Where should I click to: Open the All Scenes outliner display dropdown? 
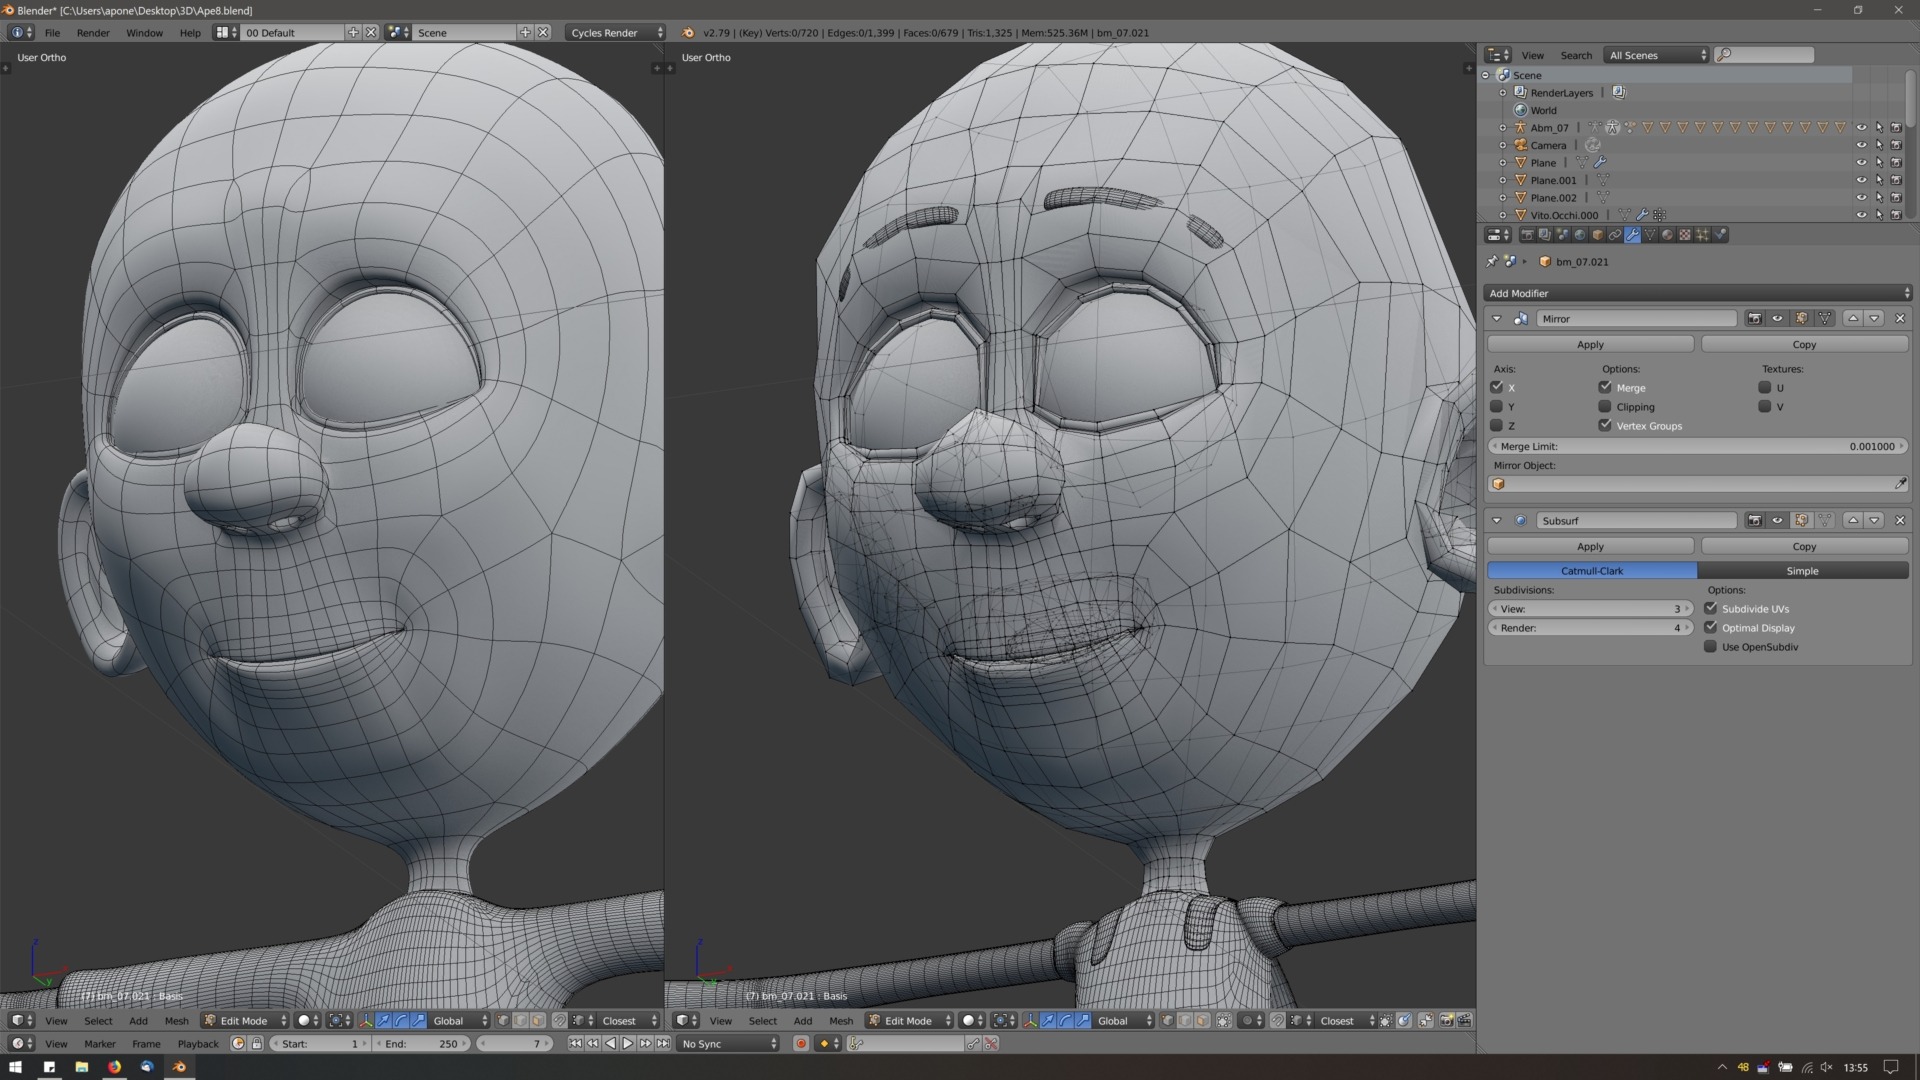(x=1656, y=55)
